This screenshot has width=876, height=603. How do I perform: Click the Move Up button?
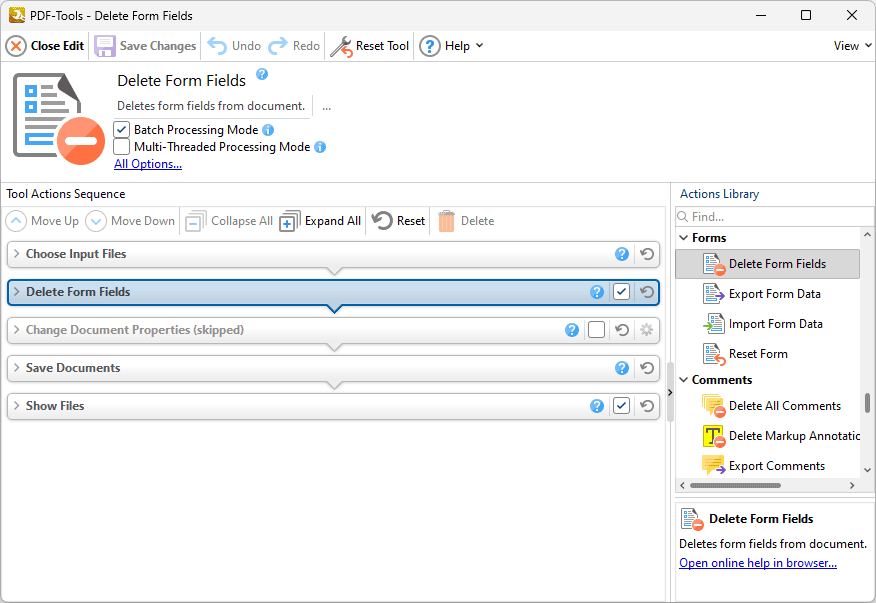(x=42, y=221)
